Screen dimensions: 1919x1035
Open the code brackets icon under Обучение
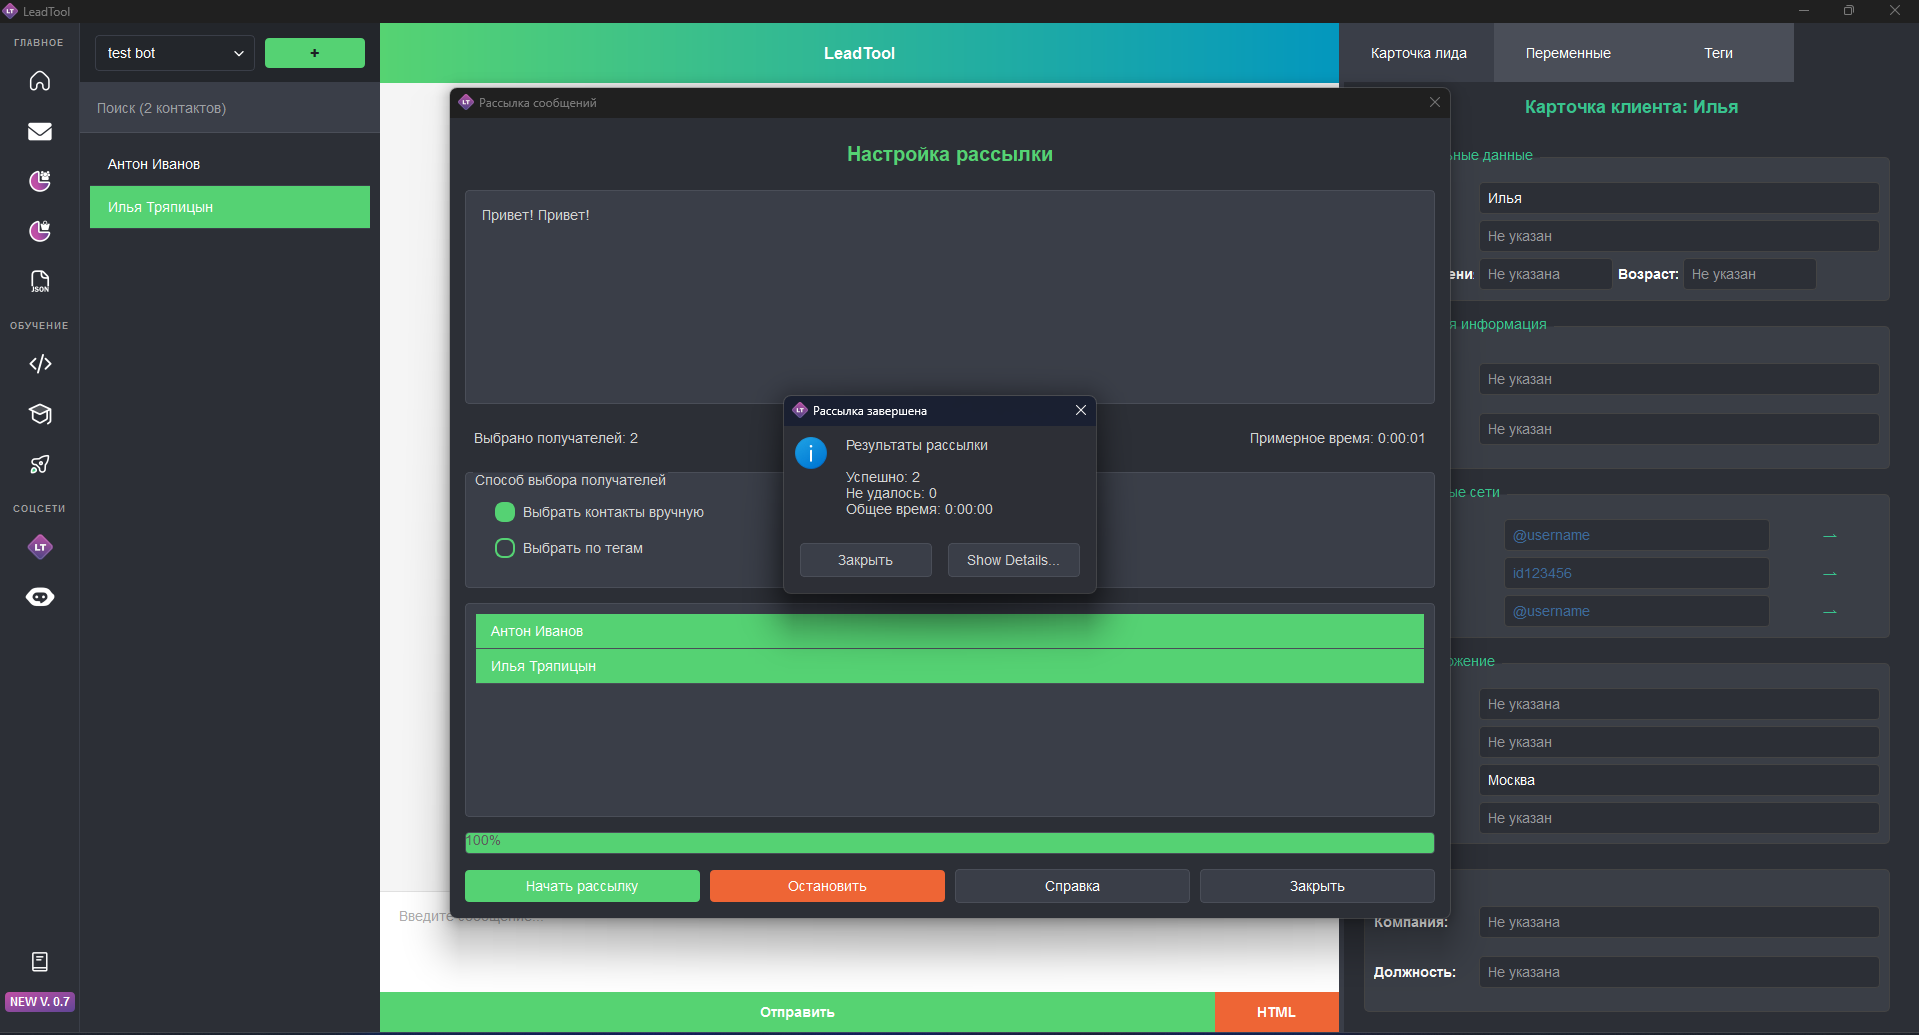pyautogui.click(x=40, y=364)
